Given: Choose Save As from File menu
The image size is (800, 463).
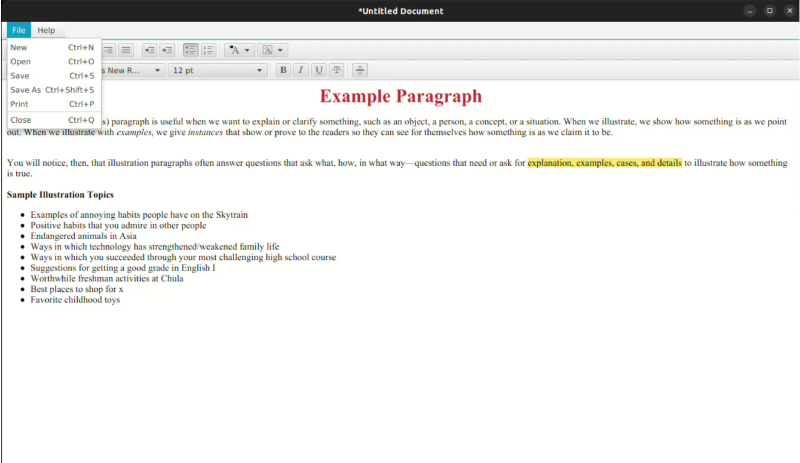Looking at the screenshot, I should (26, 90).
